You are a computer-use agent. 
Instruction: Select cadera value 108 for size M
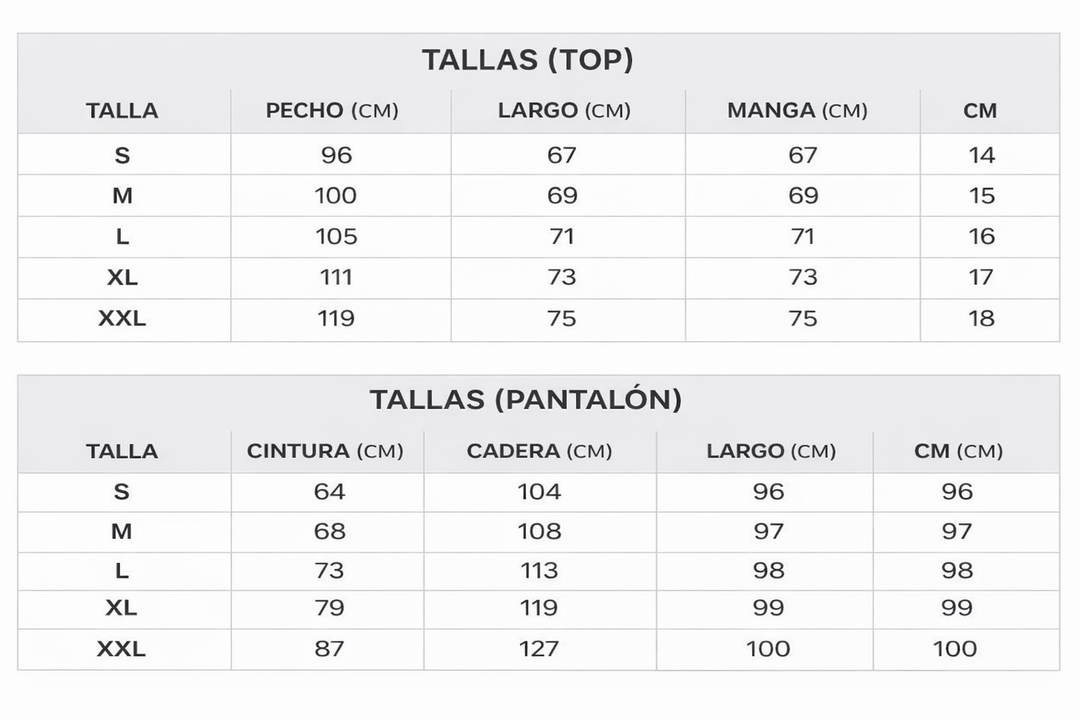pyautogui.click(x=539, y=531)
